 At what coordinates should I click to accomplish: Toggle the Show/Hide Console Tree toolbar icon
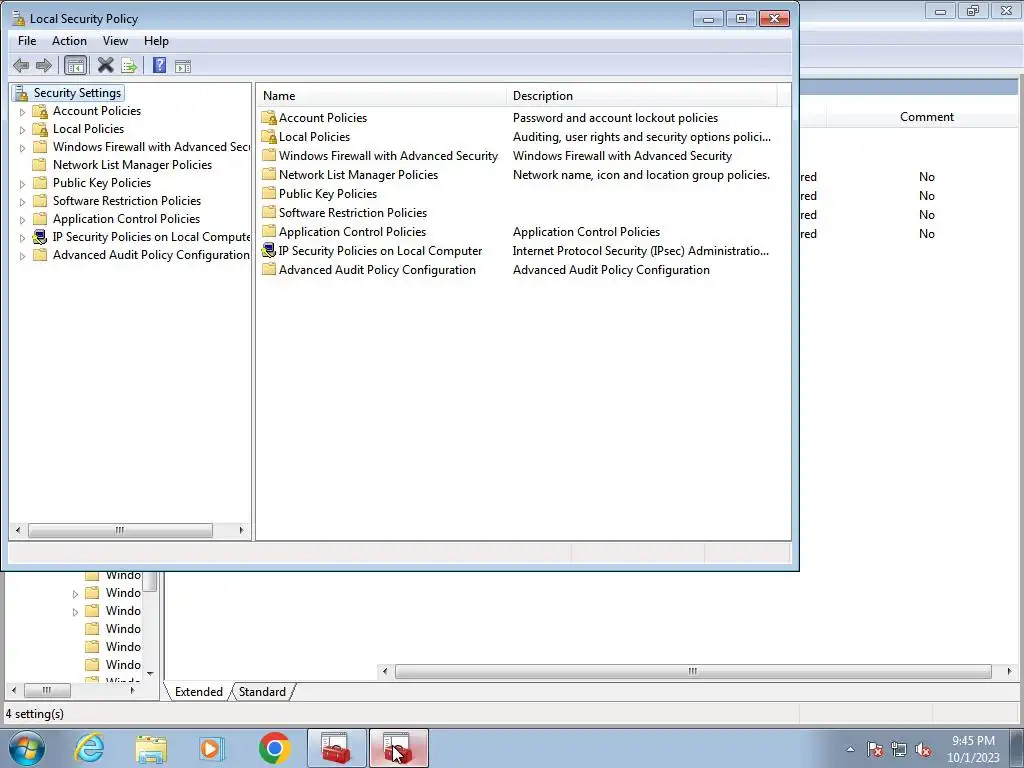(75, 65)
